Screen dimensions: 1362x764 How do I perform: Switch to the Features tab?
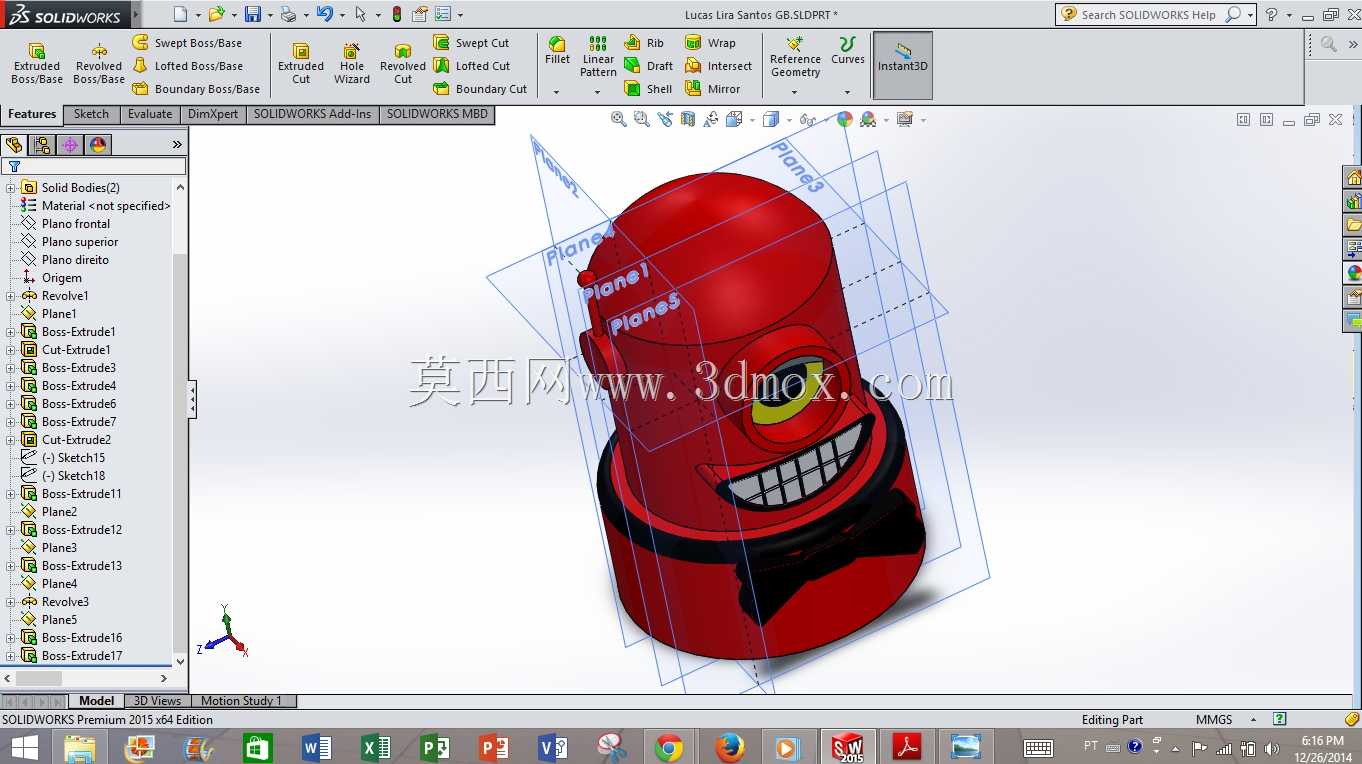pyautogui.click(x=32, y=114)
